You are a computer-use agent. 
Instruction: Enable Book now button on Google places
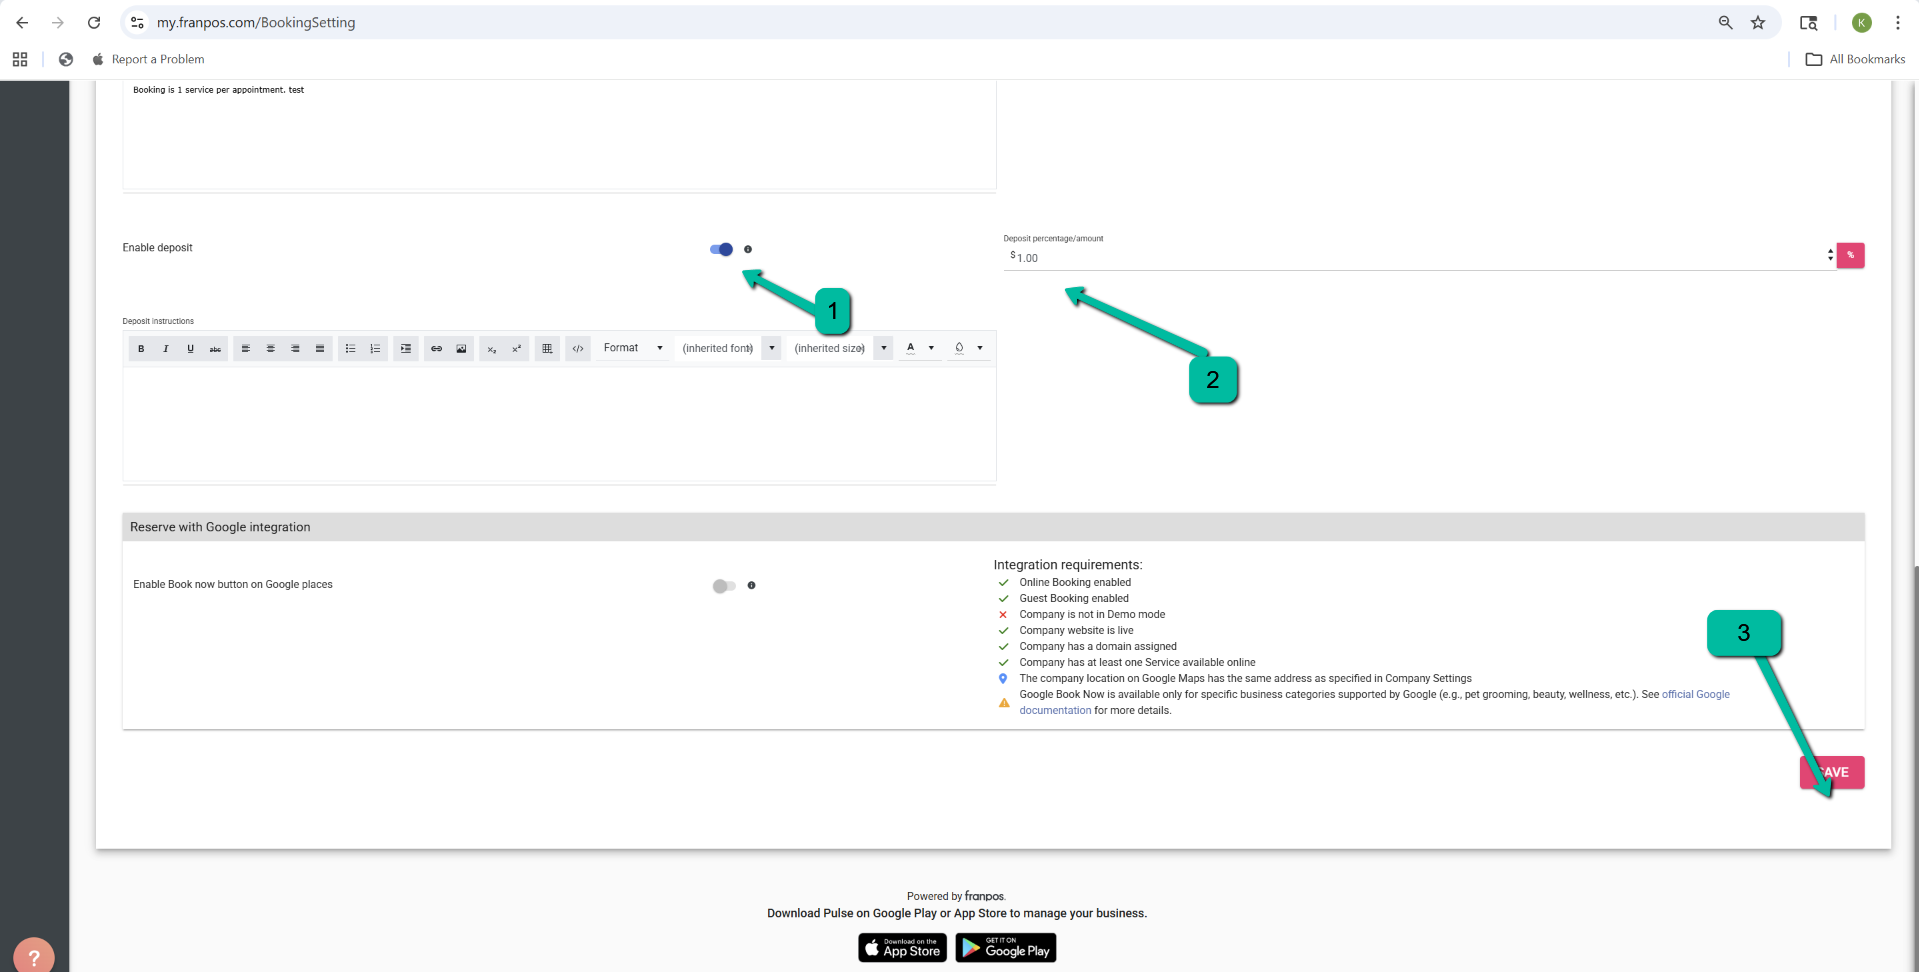pos(724,586)
